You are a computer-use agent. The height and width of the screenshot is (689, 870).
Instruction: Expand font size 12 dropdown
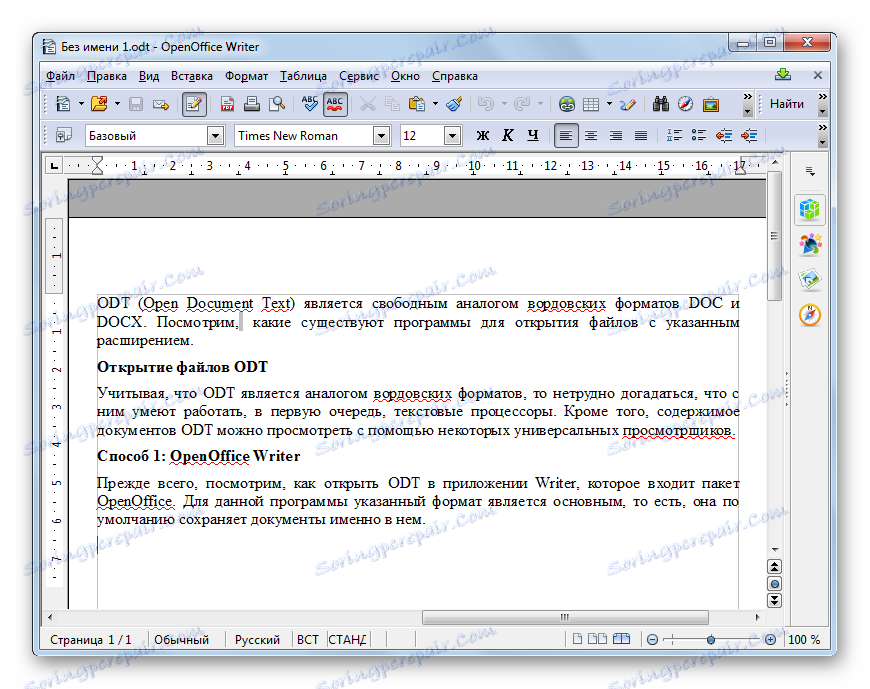[x=453, y=136]
